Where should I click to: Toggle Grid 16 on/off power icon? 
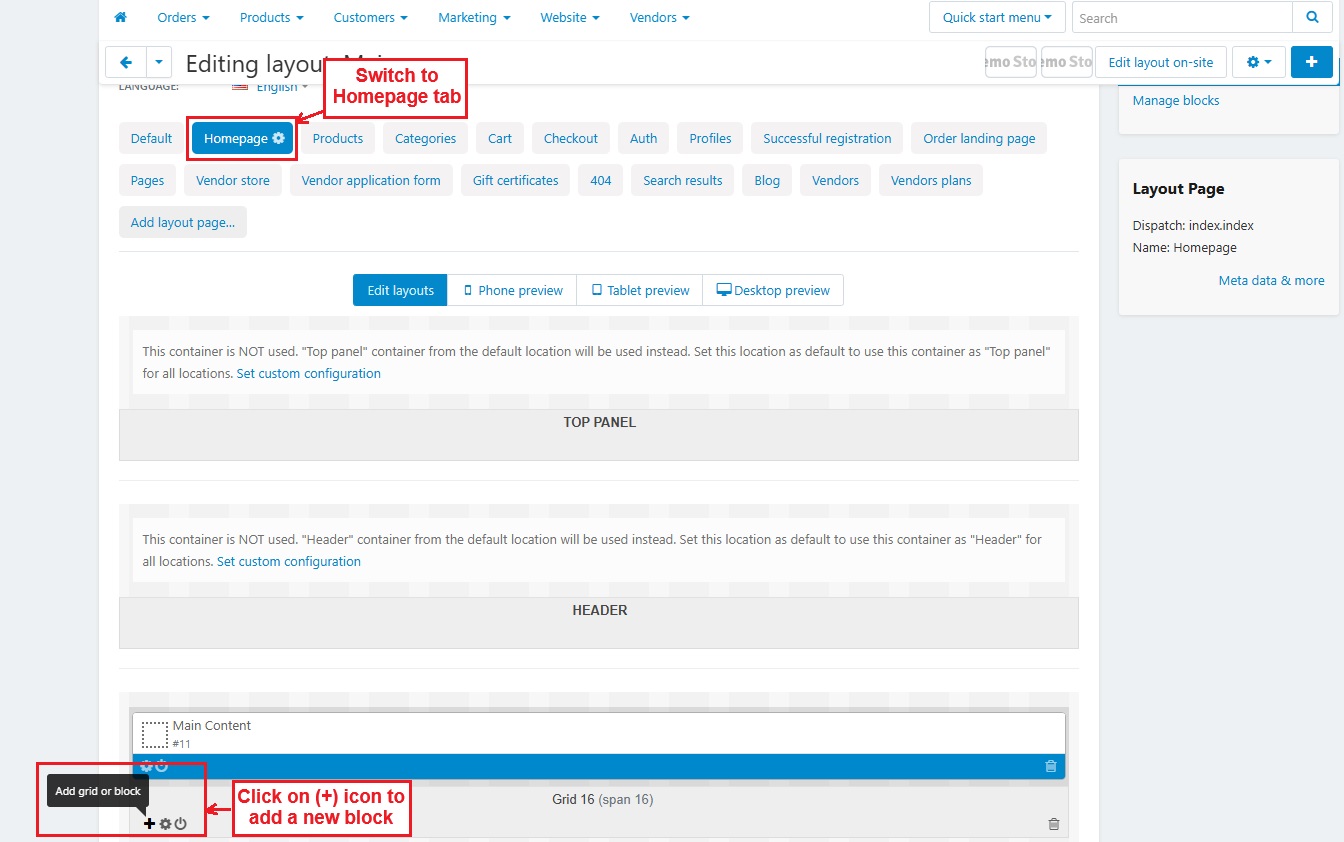pos(181,824)
